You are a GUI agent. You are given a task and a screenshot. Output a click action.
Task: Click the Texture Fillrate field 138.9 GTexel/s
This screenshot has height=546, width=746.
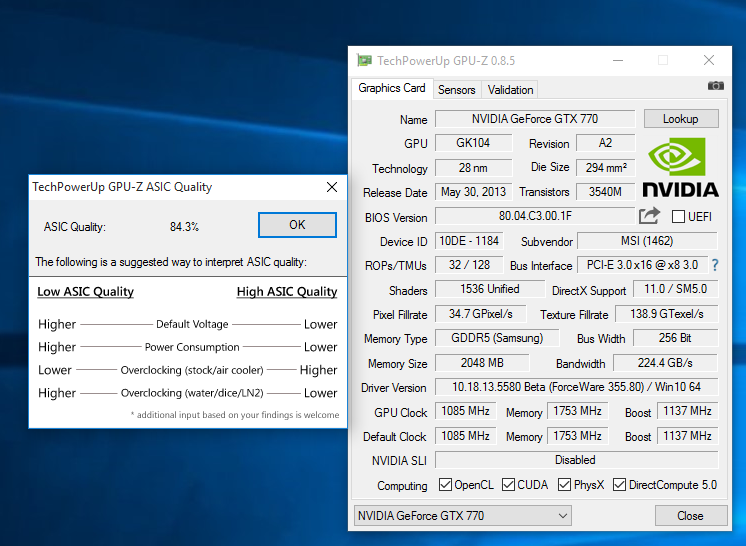coord(667,314)
